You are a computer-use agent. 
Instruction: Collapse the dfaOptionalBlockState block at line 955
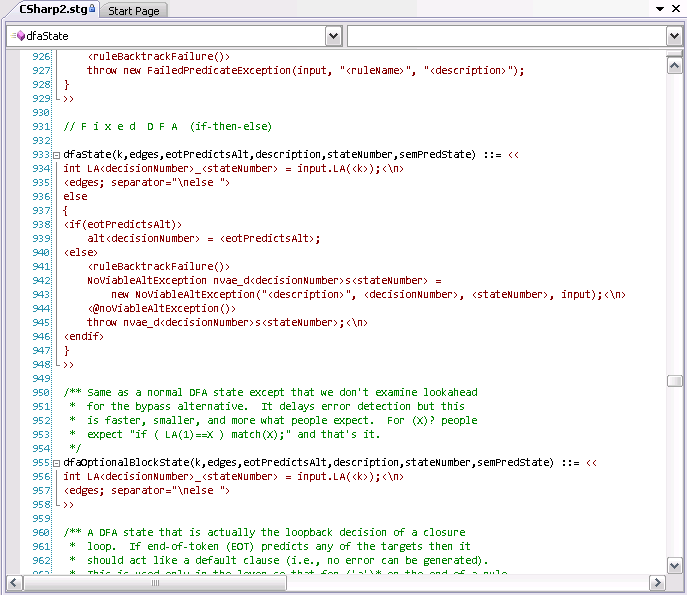tap(56, 463)
